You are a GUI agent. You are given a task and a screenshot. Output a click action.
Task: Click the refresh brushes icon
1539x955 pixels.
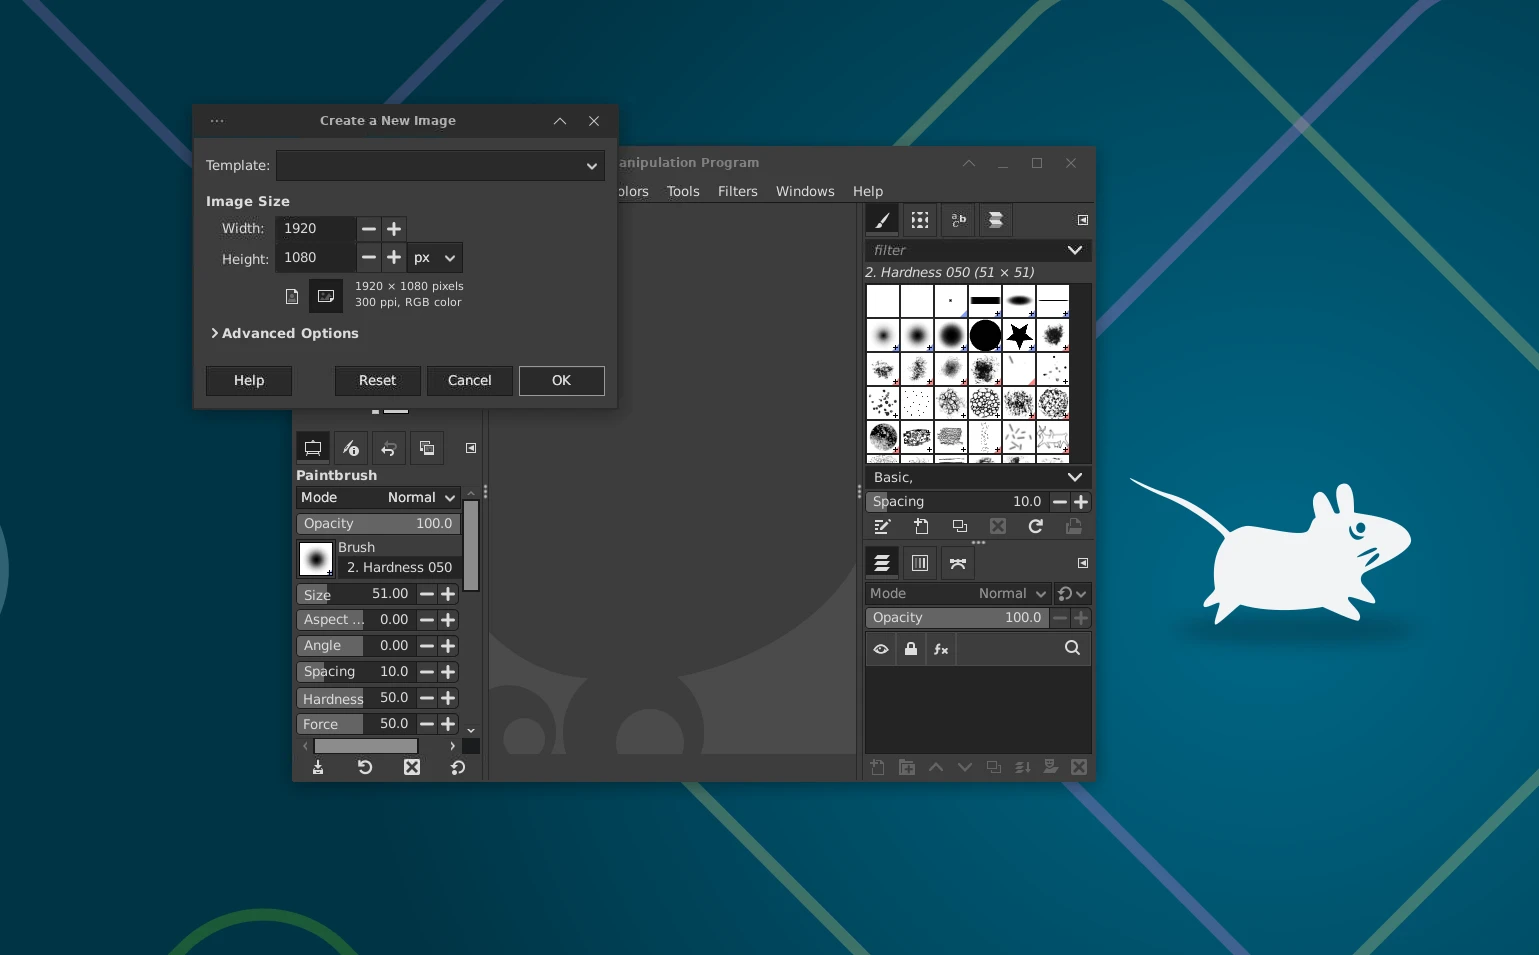(1036, 526)
